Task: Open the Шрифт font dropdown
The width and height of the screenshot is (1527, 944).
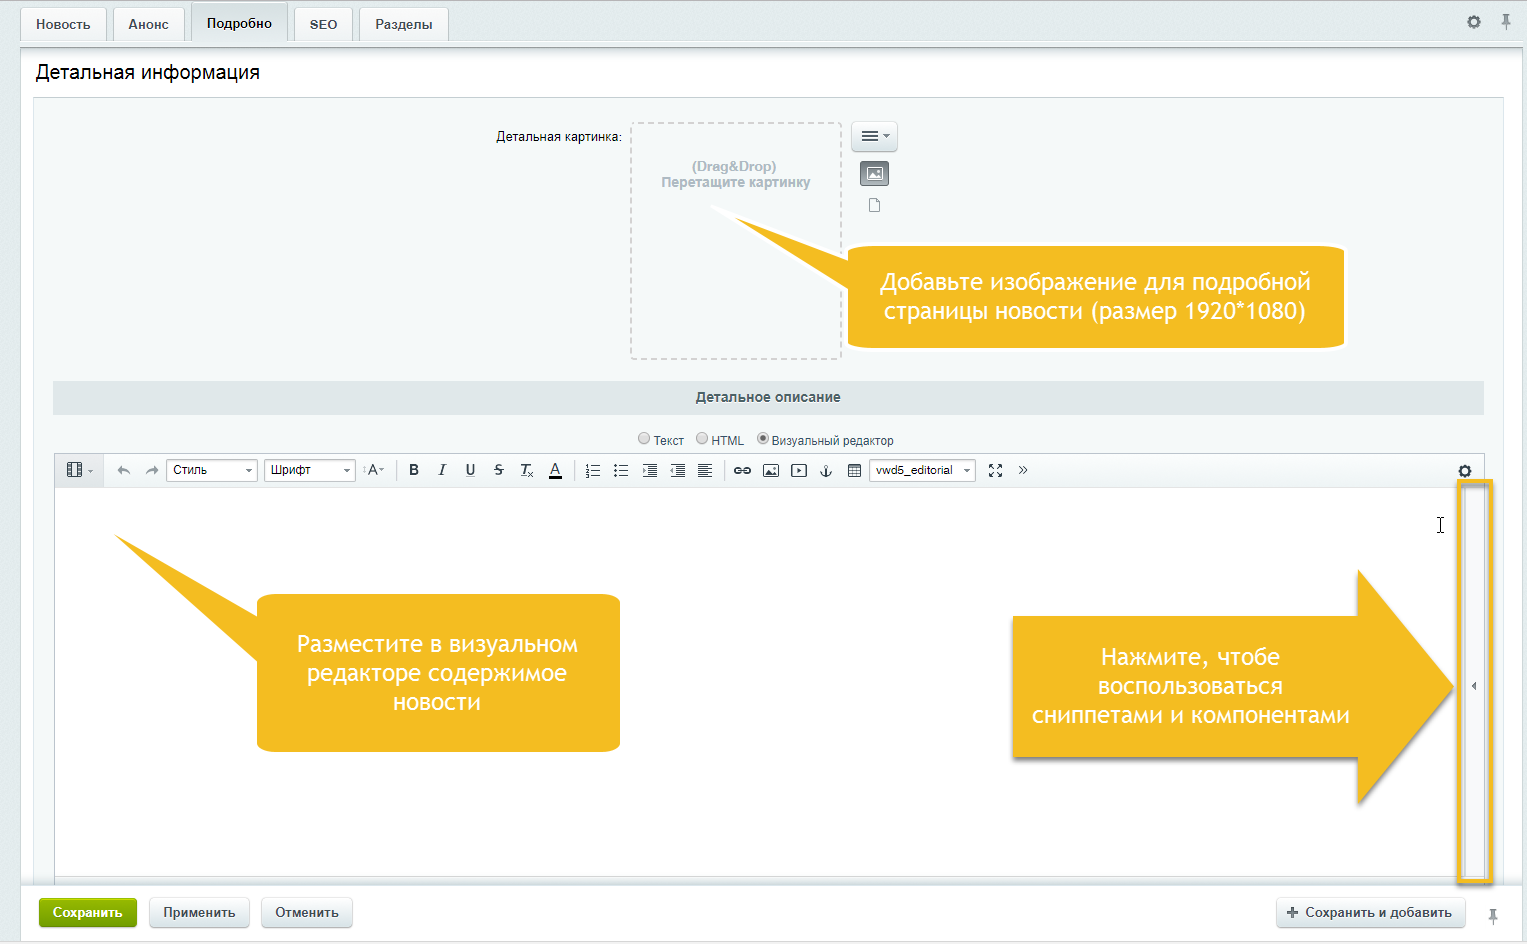Action: [x=310, y=470]
